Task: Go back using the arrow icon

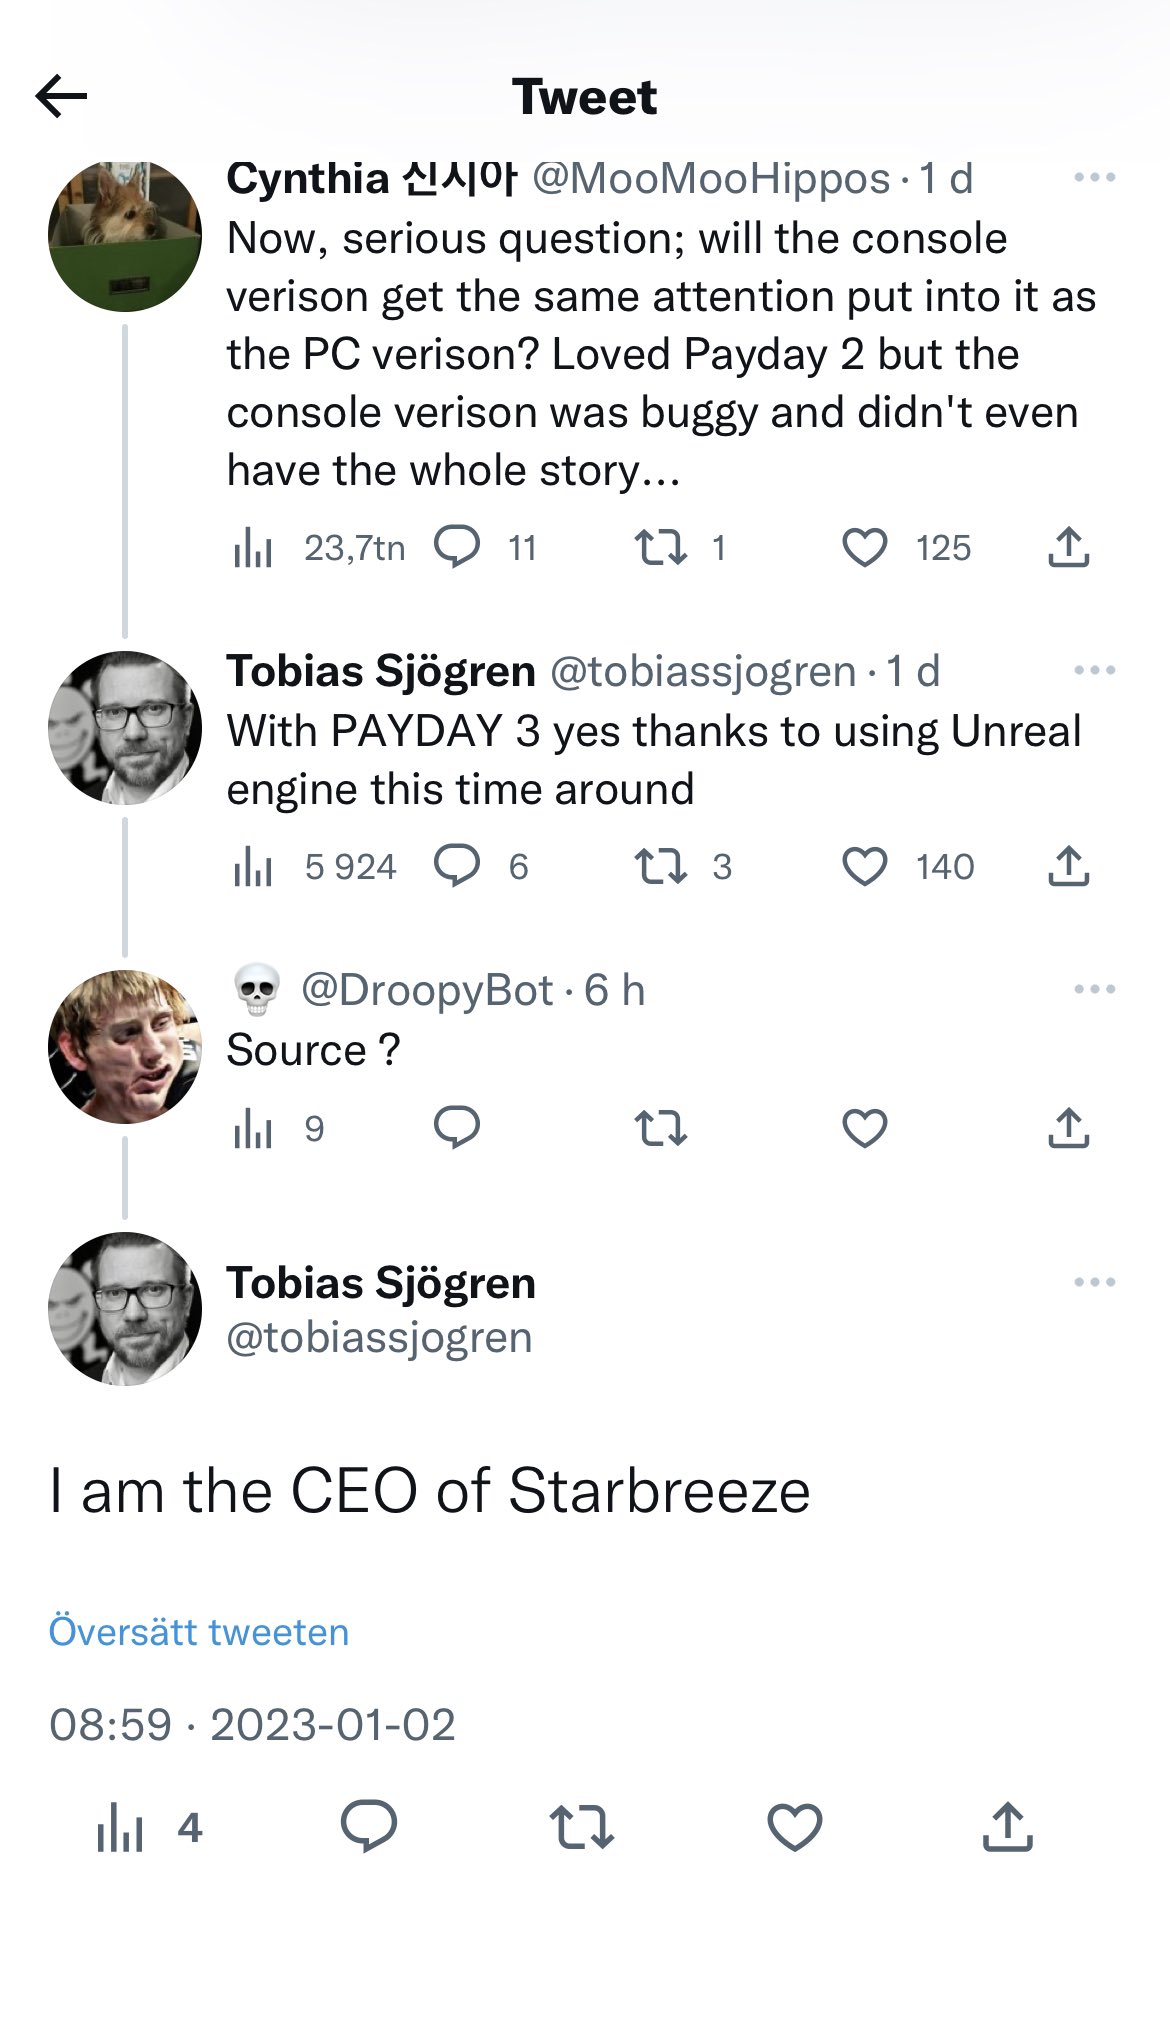Action: click(x=61, y=97)
